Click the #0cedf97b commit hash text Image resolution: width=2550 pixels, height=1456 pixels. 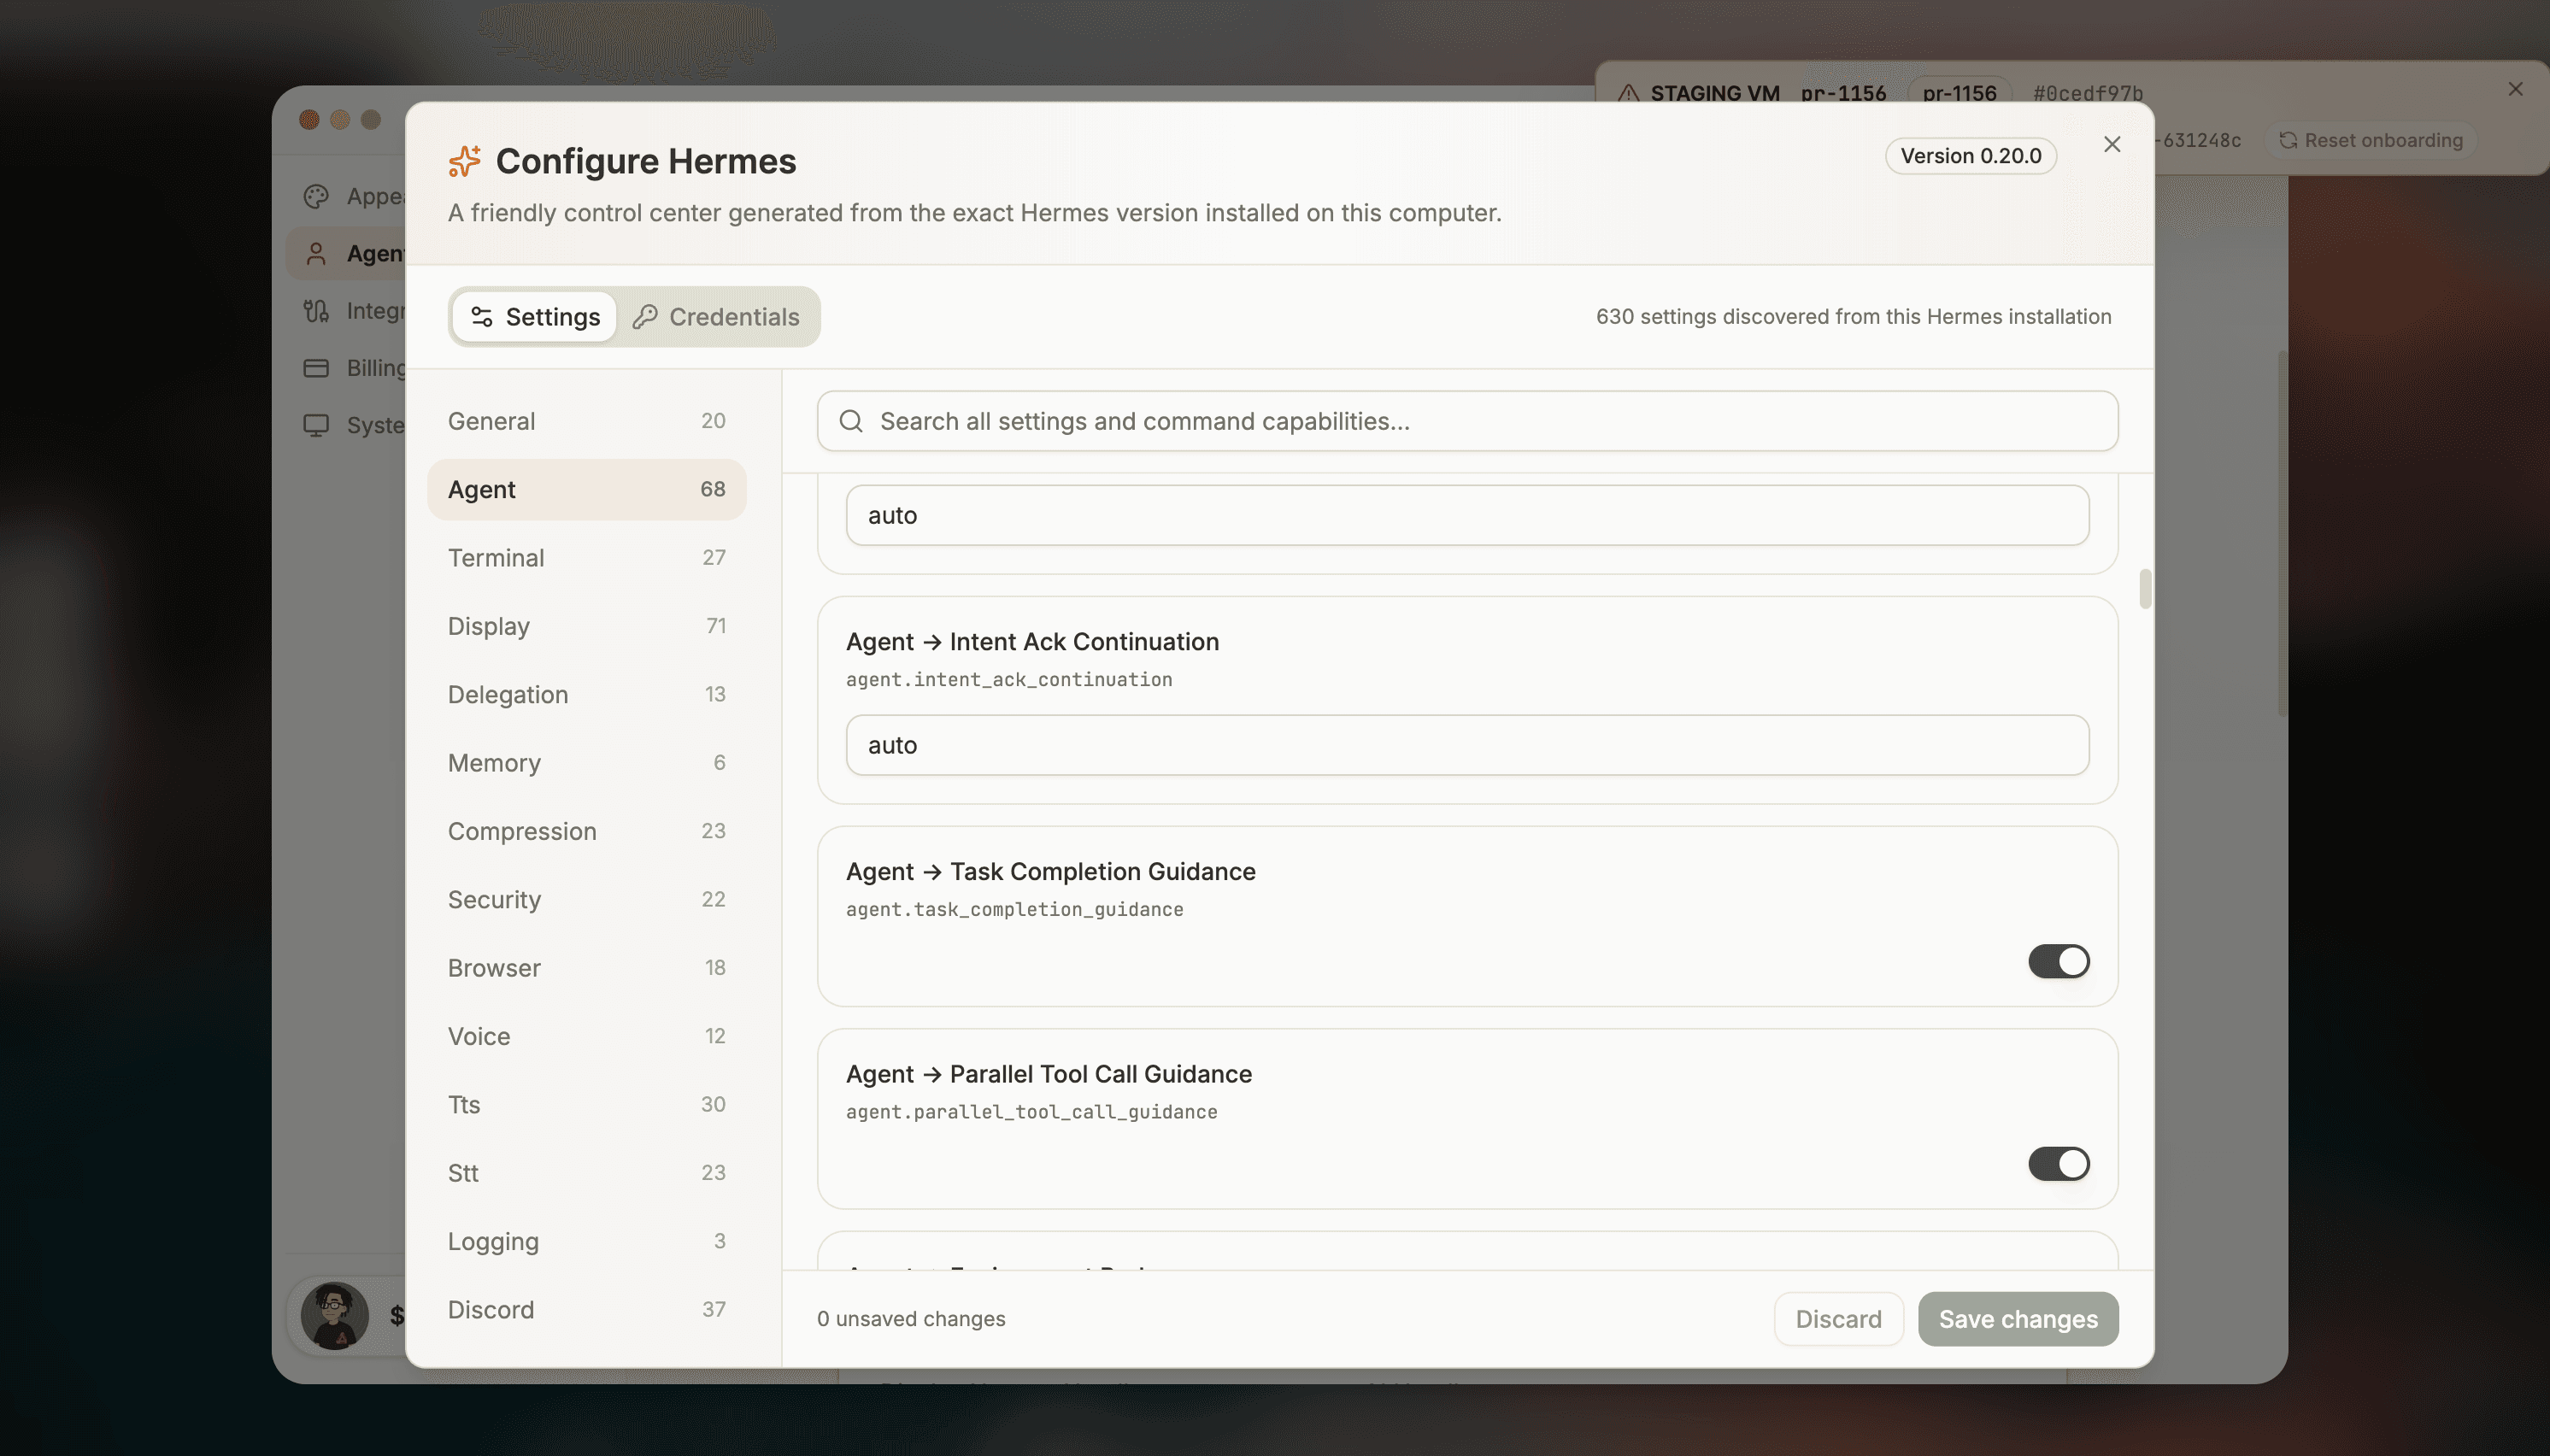pos(2087,93)
